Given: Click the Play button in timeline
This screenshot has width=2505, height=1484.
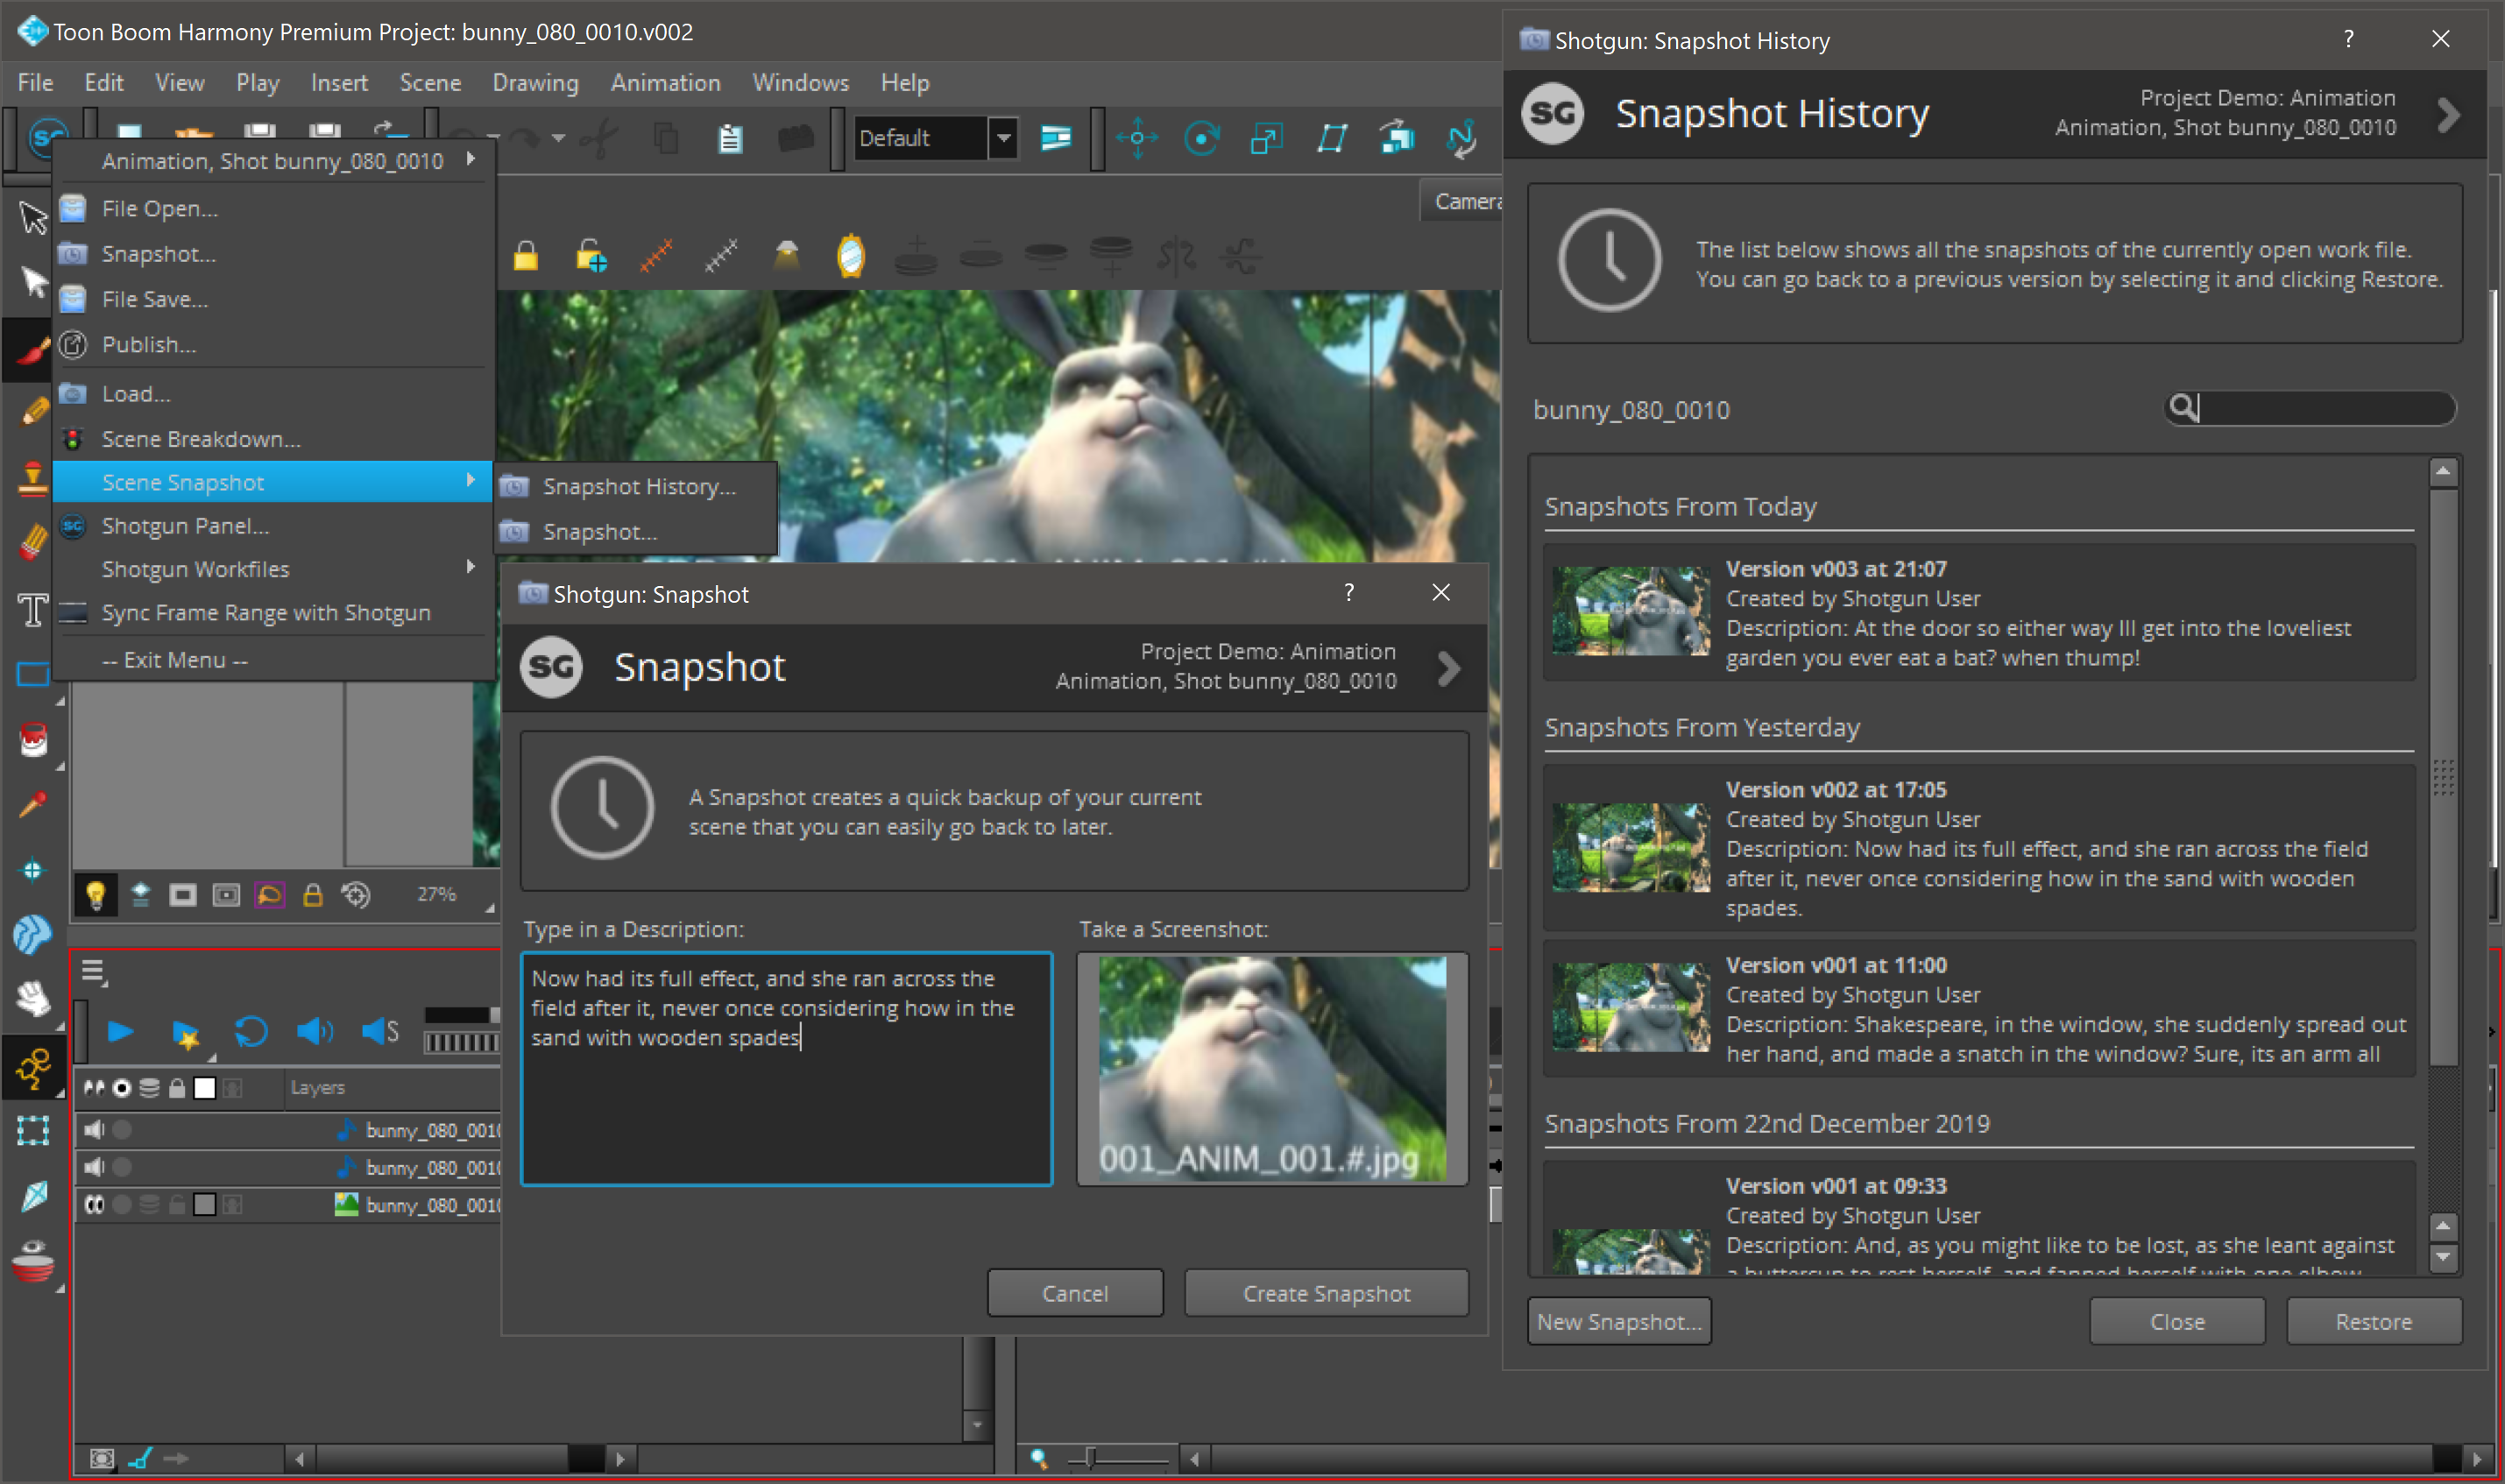Looking at the screenshot, I should [x=120, y=1031].
